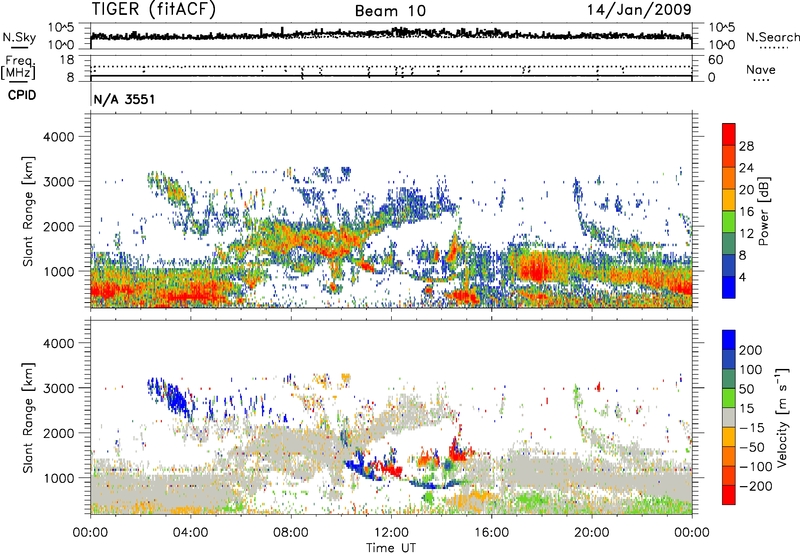The image size is (800, 554).
Task: Click the Freq. [MHz] axis label
Action: click(x=18, y=68)
